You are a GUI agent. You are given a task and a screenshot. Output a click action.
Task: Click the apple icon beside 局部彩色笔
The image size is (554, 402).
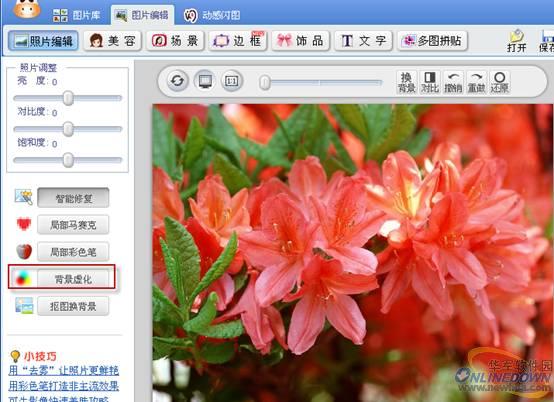(24, 251)
